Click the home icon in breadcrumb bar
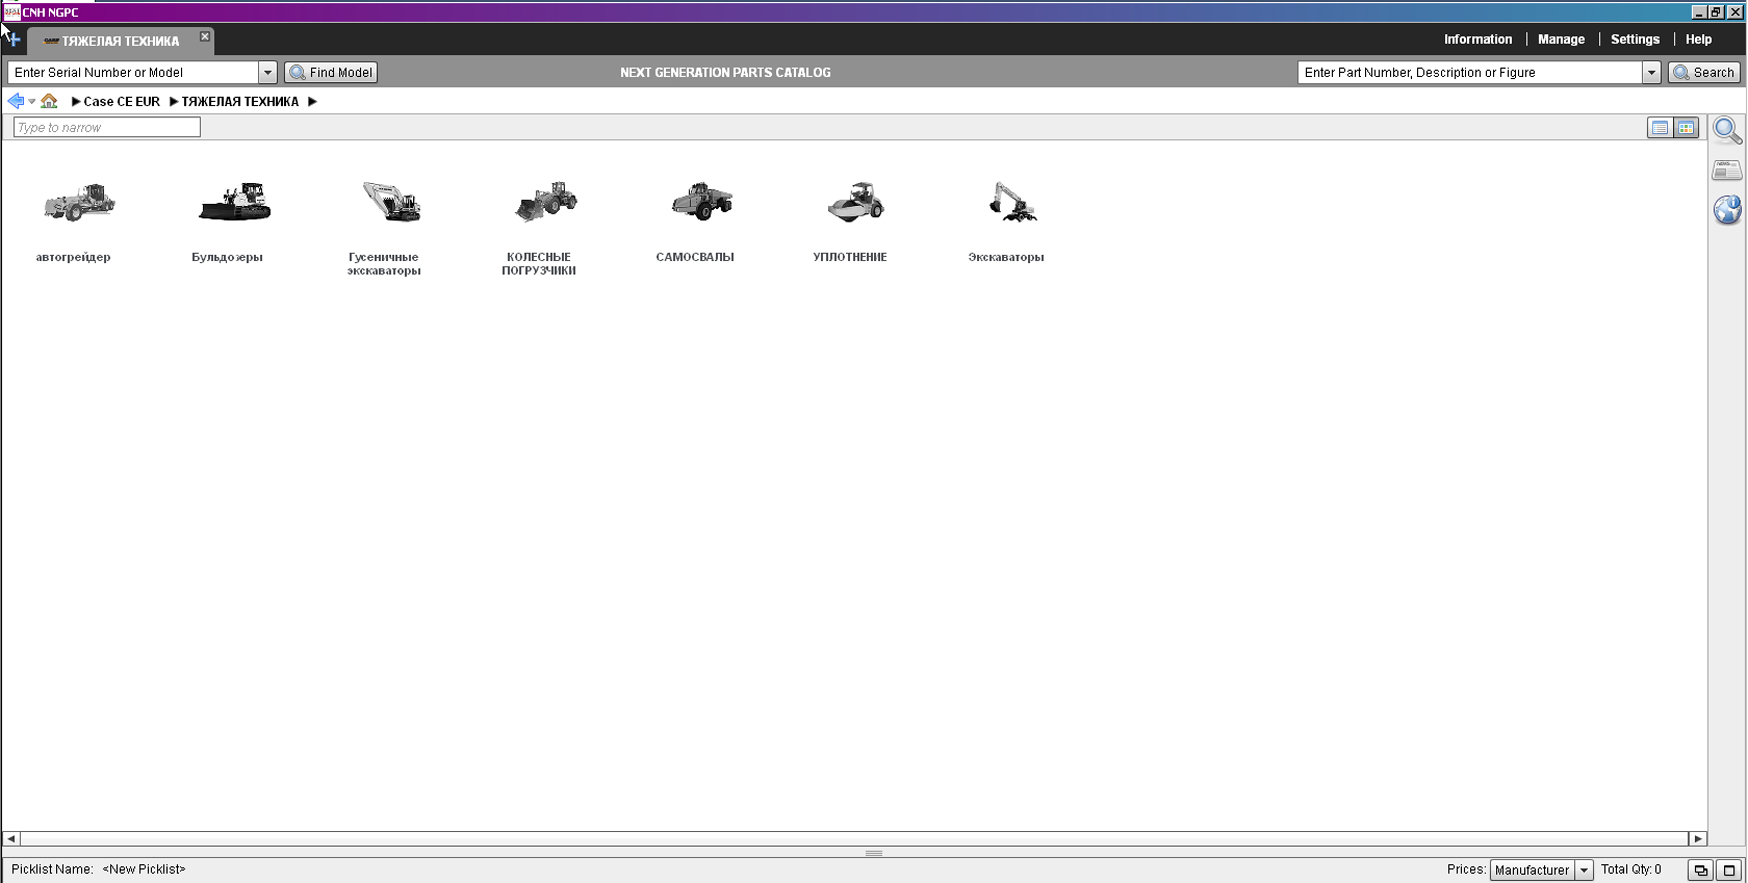 pyautogui.click(x=49, y=101)
